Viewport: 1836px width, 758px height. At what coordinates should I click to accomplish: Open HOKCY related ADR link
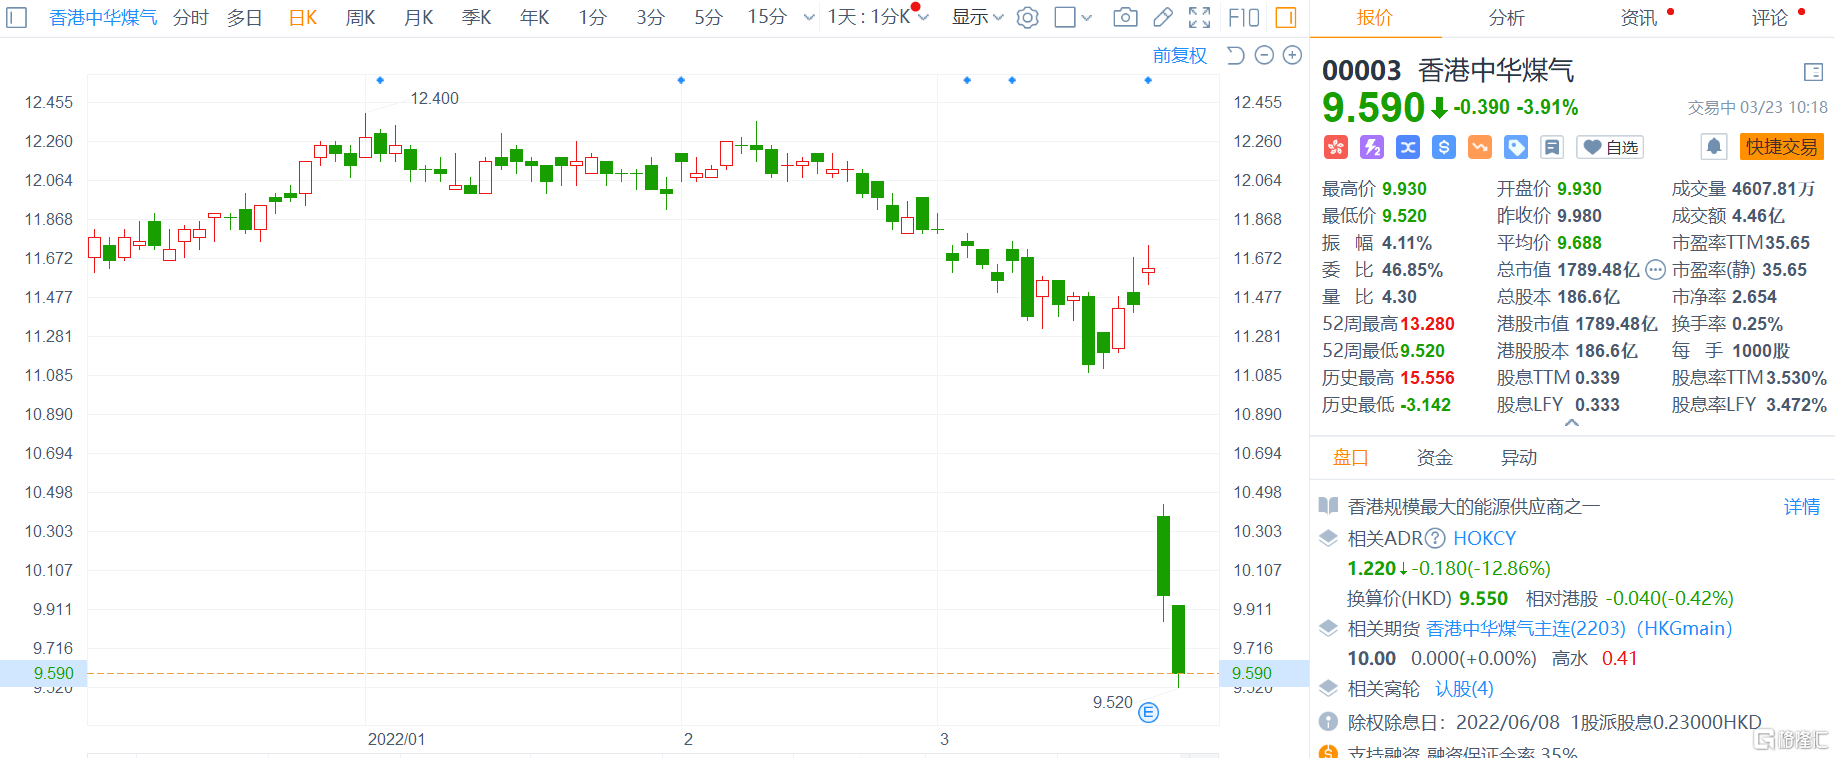[x=1484, y=538]
